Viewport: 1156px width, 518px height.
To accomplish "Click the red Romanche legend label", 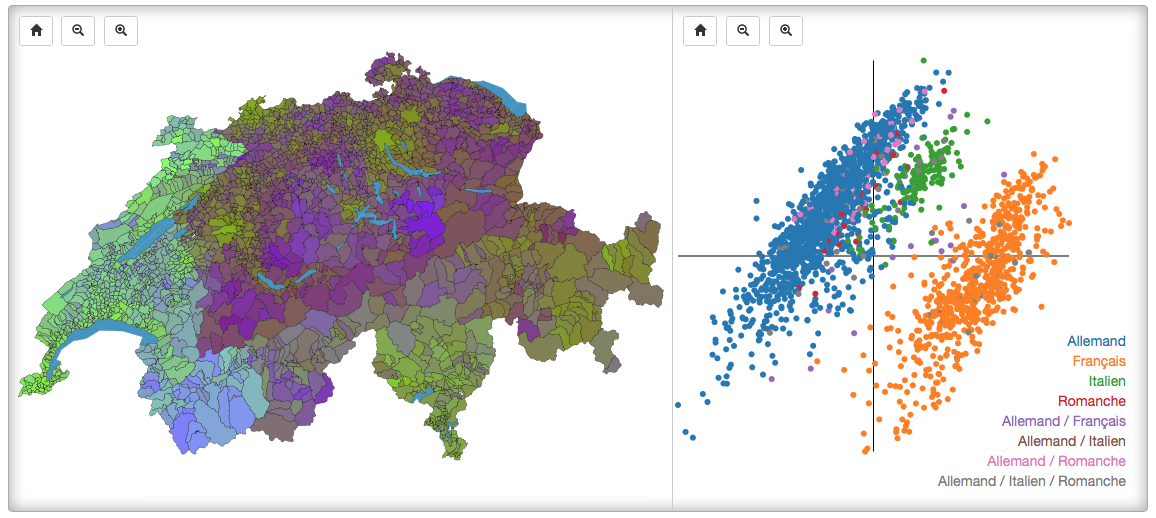I will (x=1094, y=401).
